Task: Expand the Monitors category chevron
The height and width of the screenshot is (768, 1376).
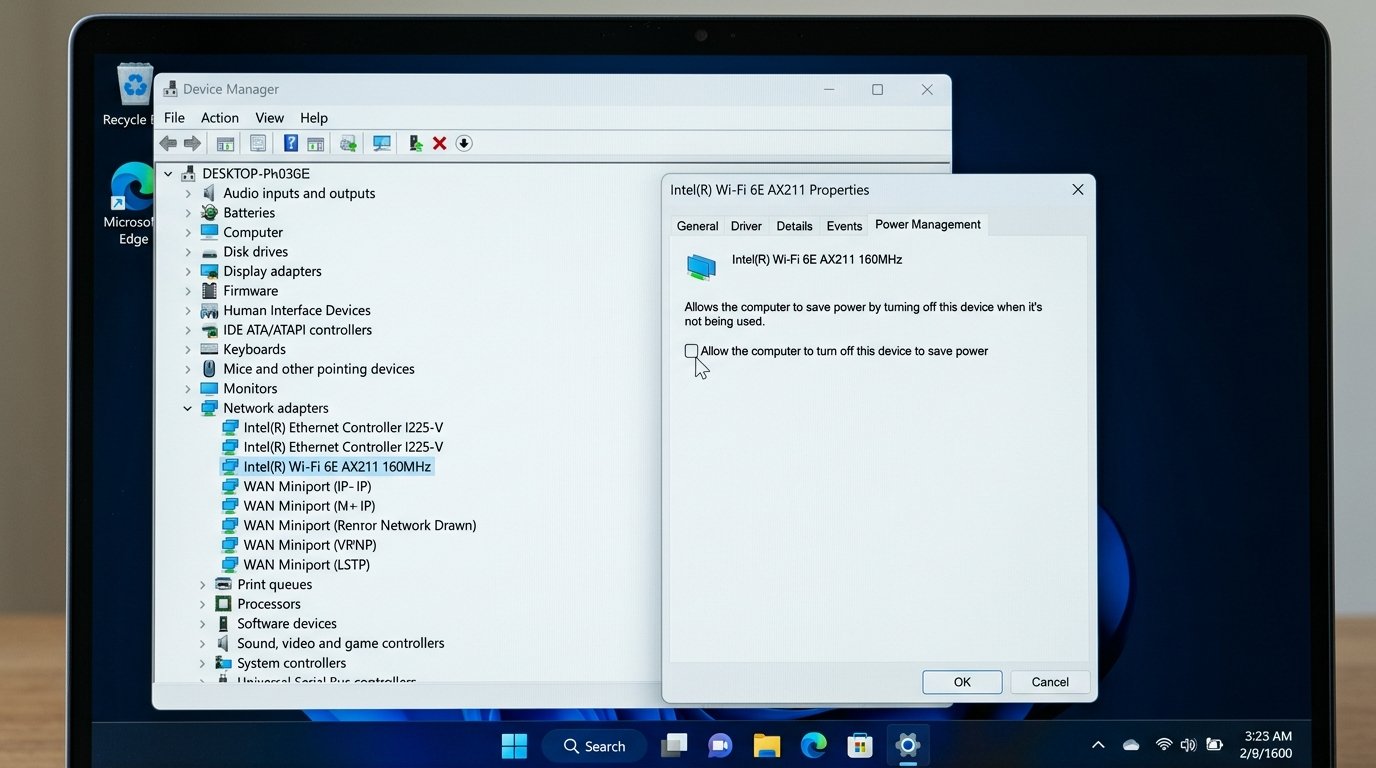Action: coord(188,389)
